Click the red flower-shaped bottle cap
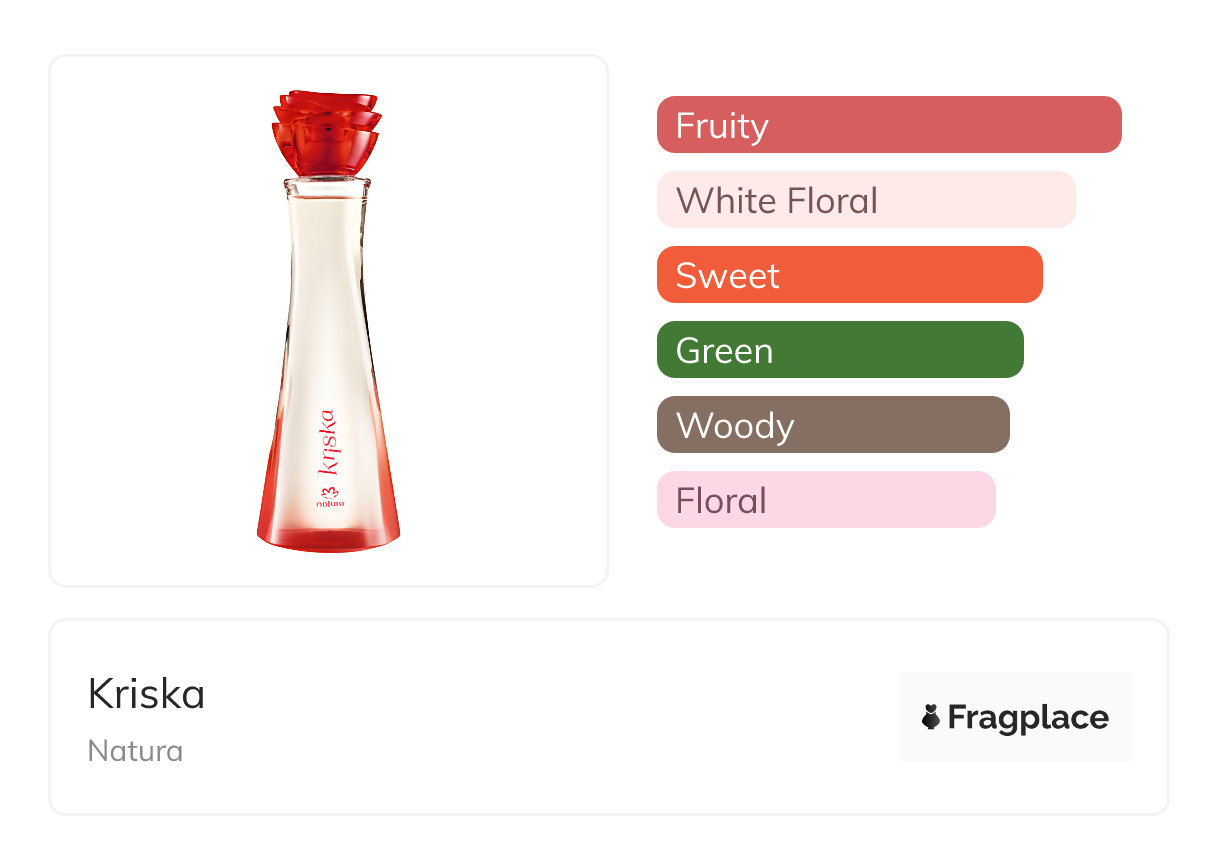Image resolution: width=1218 pixels, height=864 pixels. pyautogui.click(x=326, y=133)
